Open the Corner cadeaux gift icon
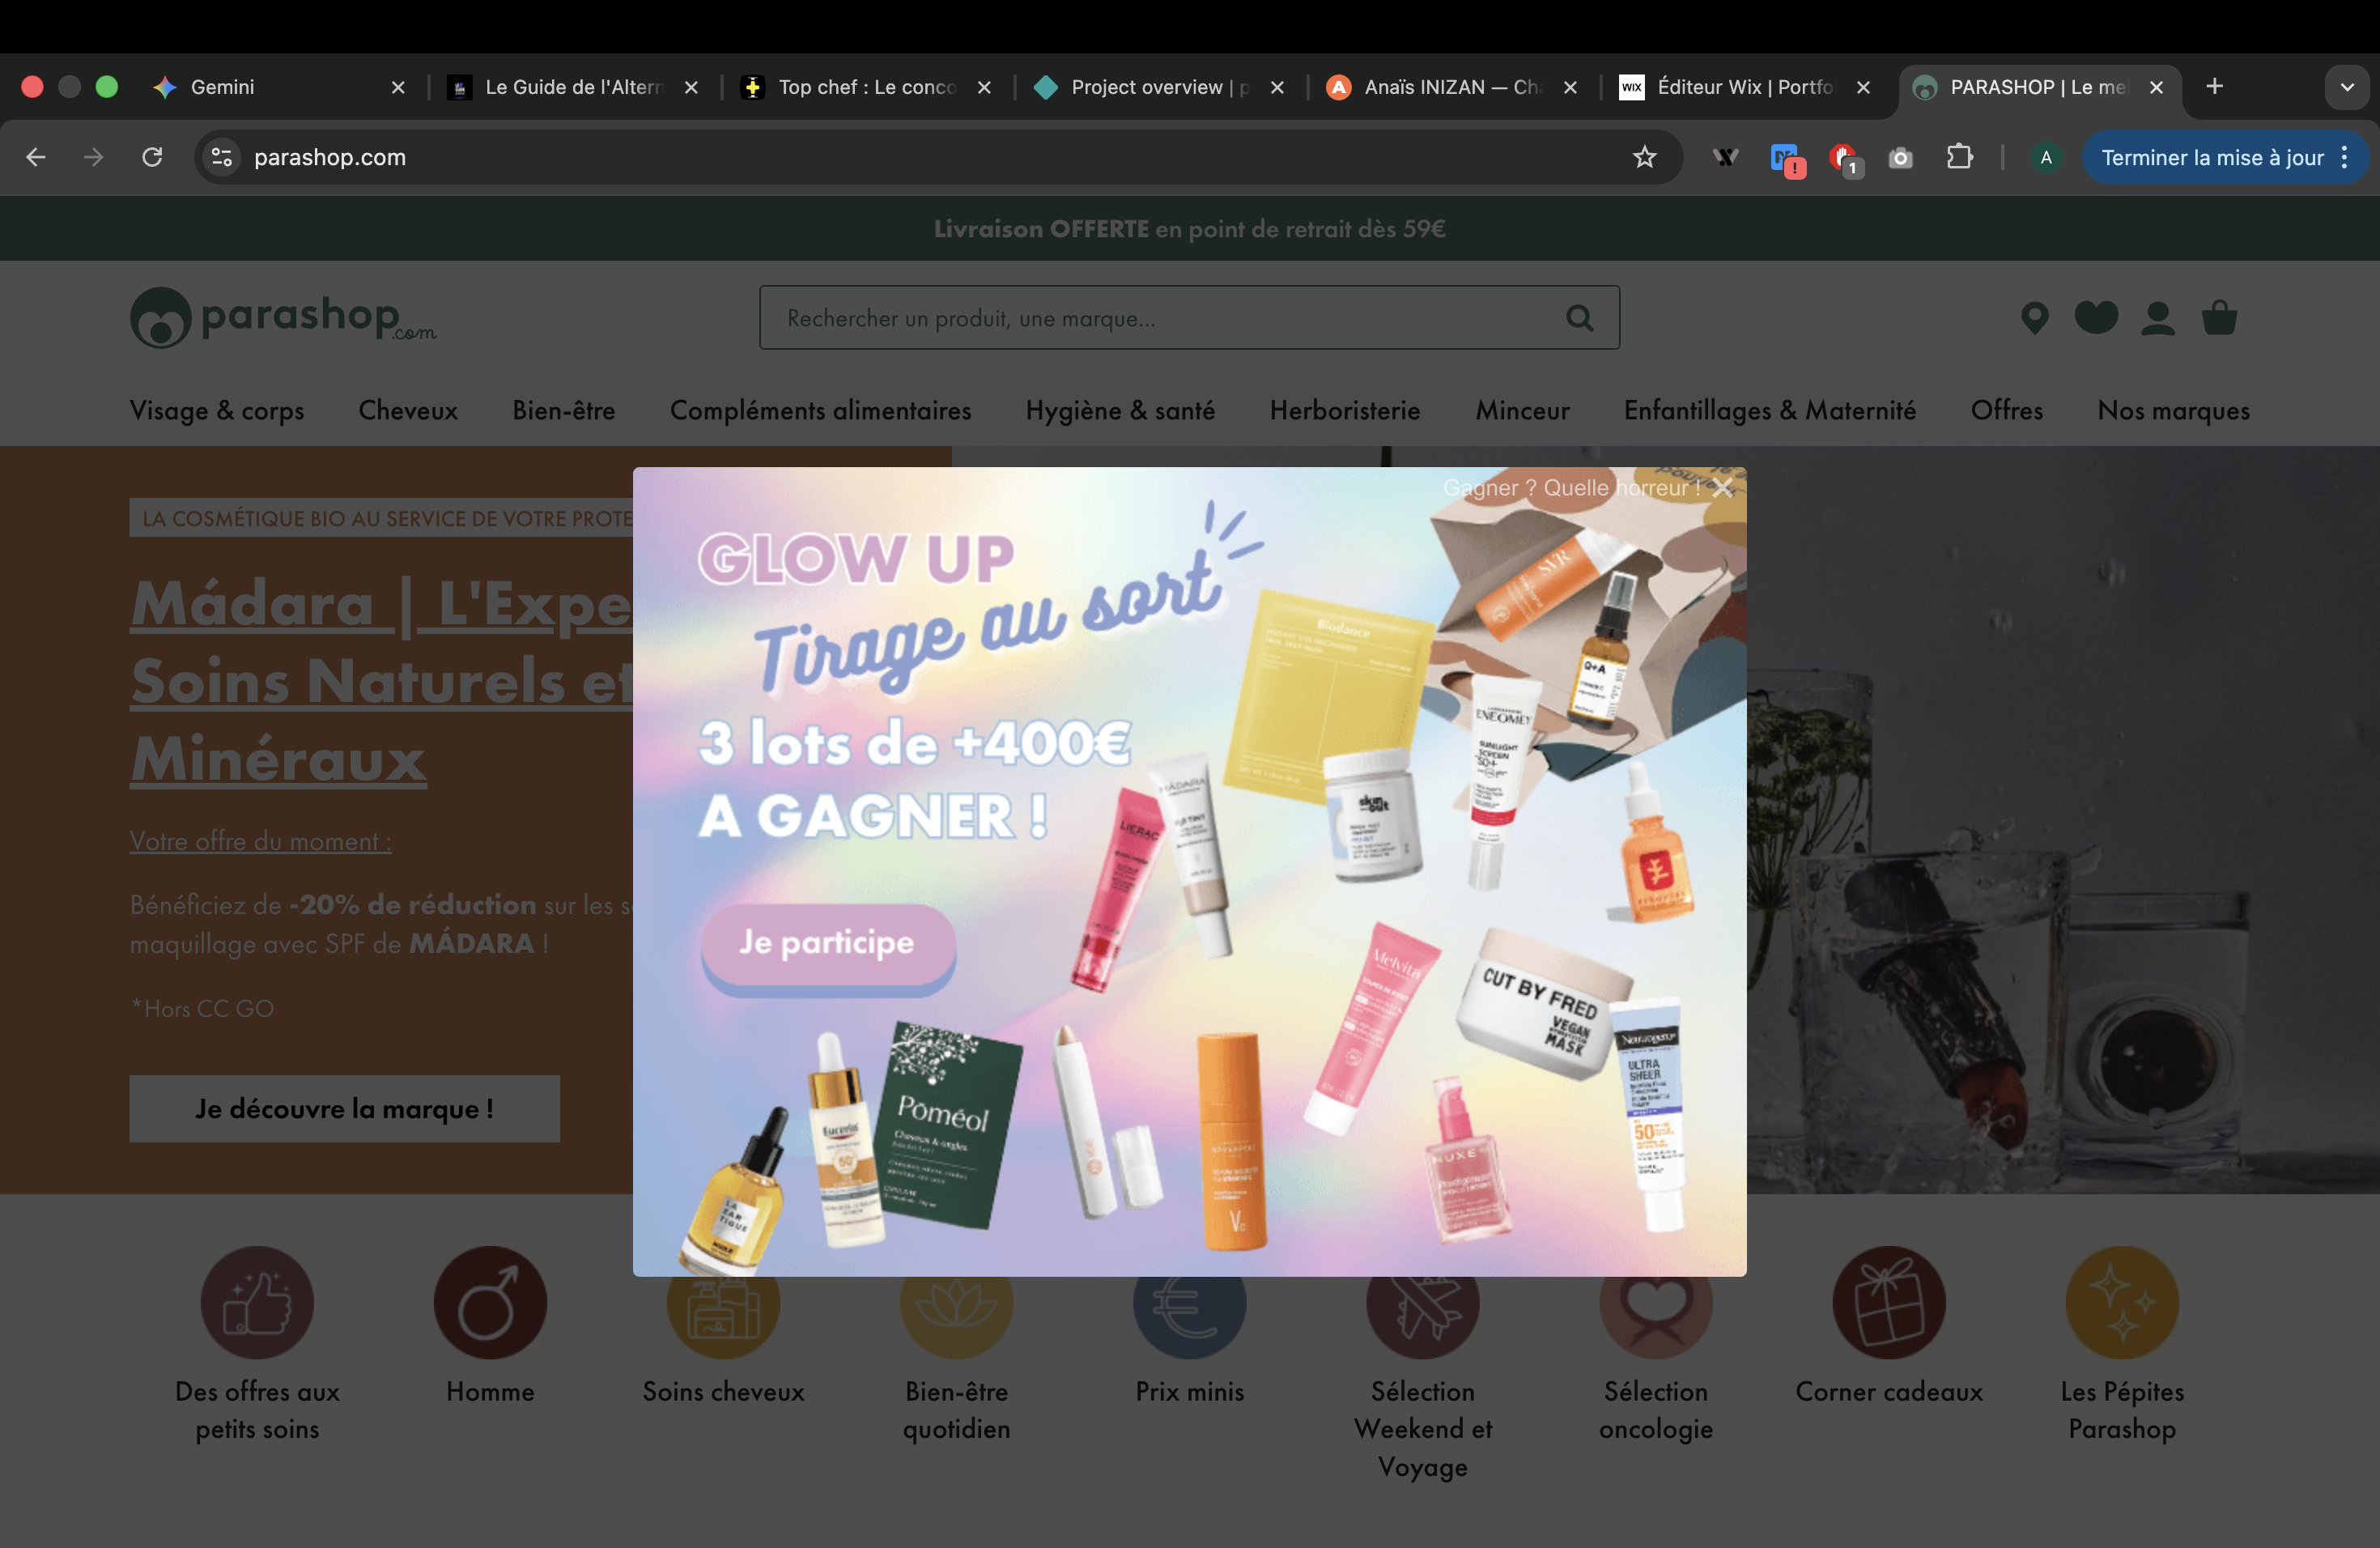The width and height of the screenshot is (2380, 1548). [x=1888, y=1303]
